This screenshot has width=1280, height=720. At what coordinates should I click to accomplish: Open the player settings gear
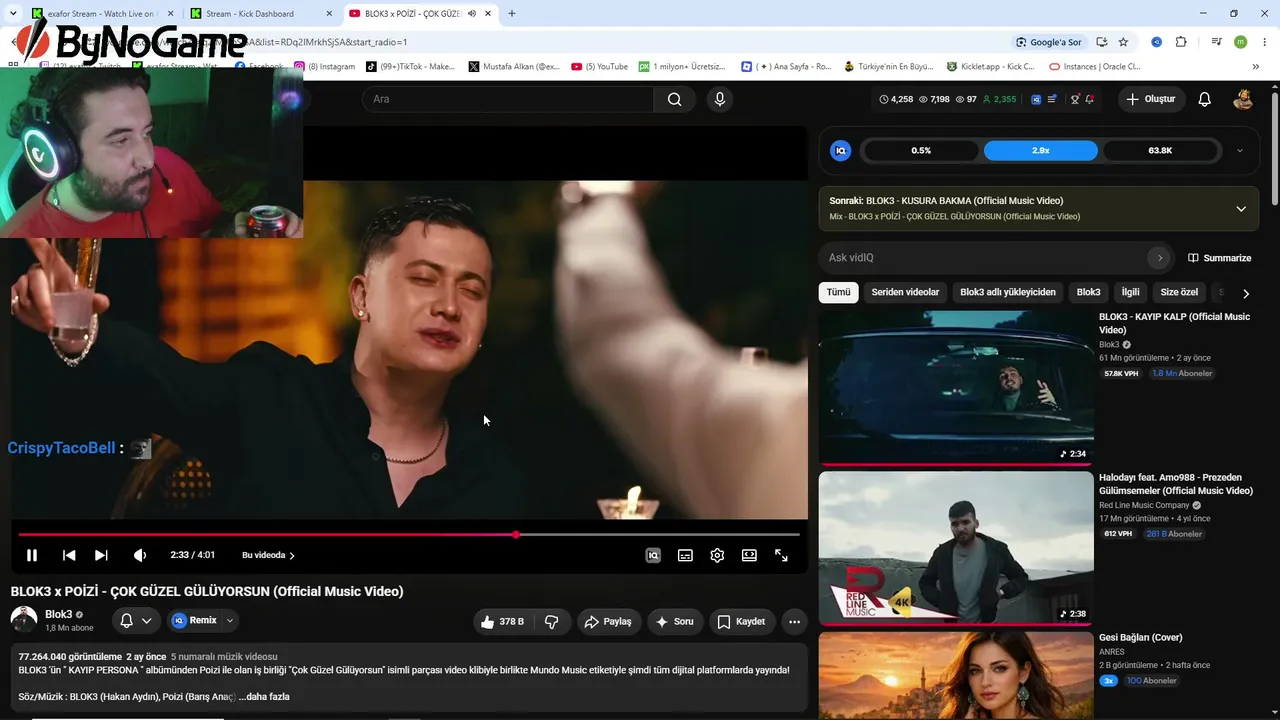[x=717, y=555]
